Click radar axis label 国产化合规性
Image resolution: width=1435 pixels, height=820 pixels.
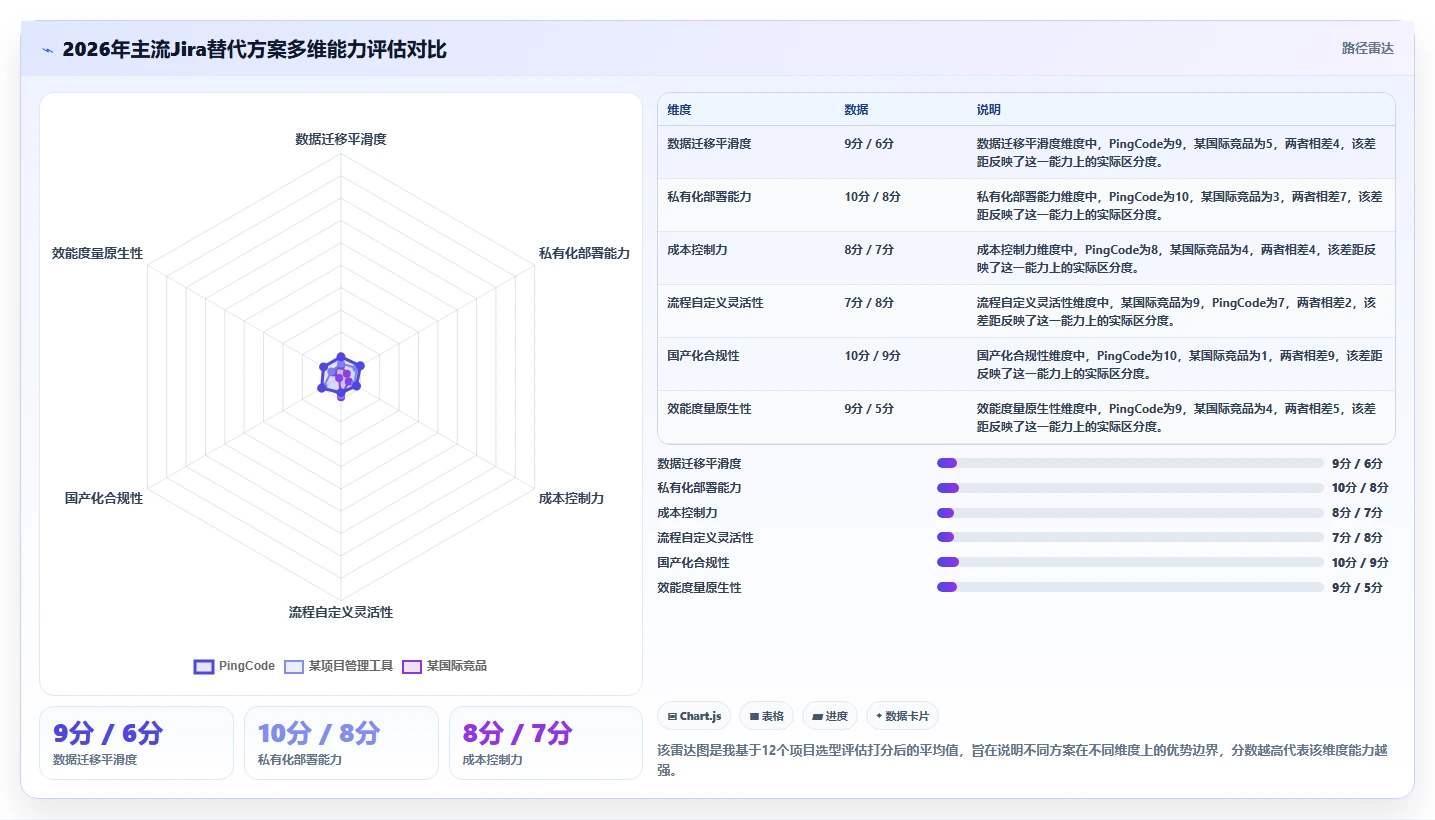[x=104, y=498]
